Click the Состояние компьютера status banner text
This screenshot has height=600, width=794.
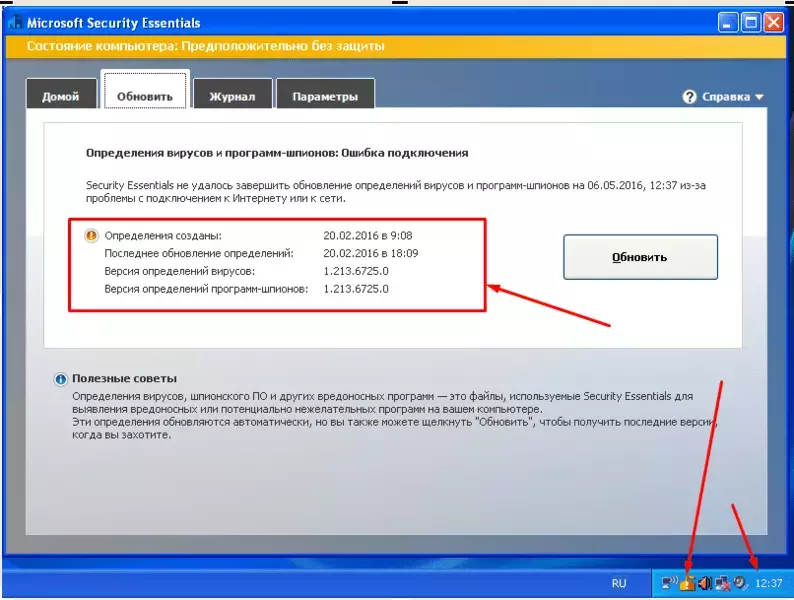point(205,46)
